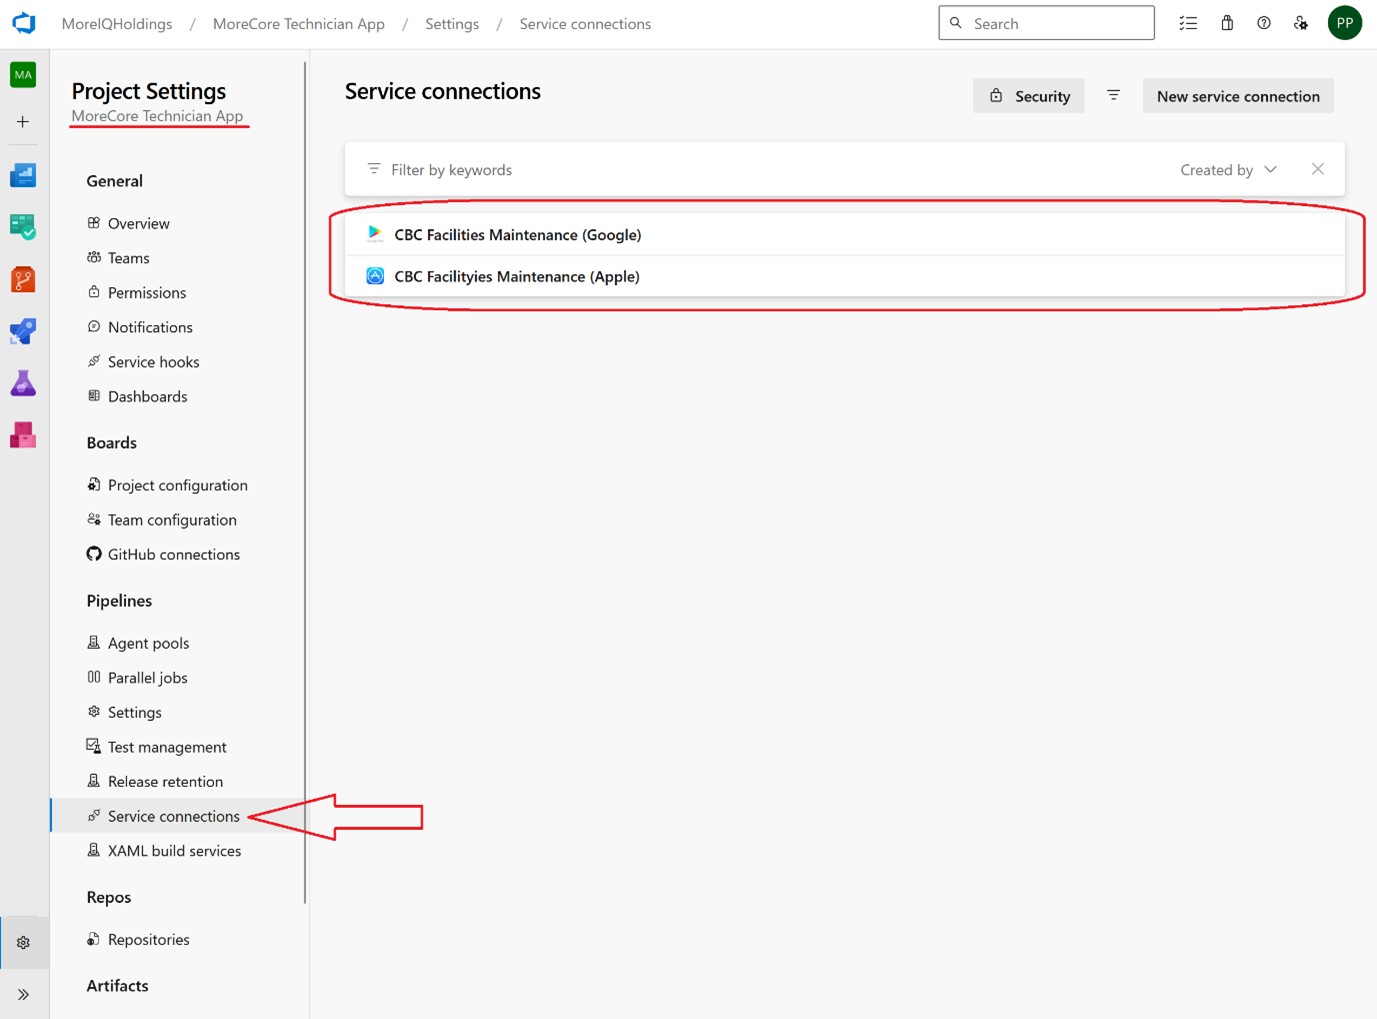
Task: Expand the Created by filter dropdown
Action: 1228,169
